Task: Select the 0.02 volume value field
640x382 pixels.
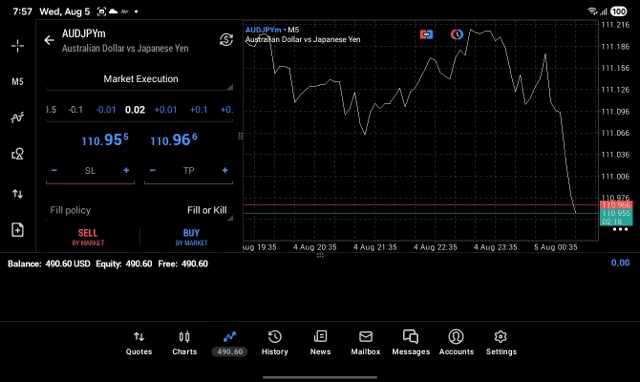Action: pos(135,110)
